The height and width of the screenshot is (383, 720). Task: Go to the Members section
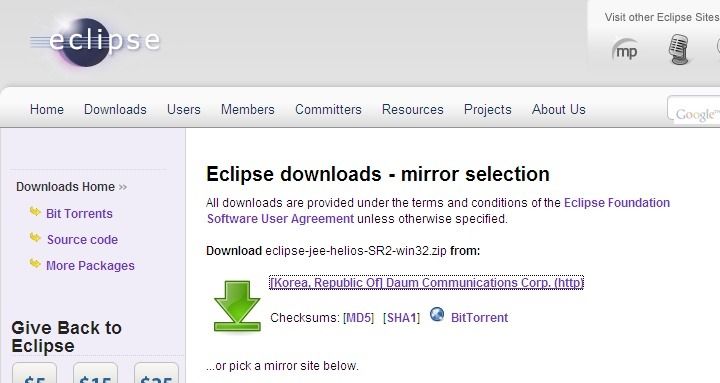(248, 109)
